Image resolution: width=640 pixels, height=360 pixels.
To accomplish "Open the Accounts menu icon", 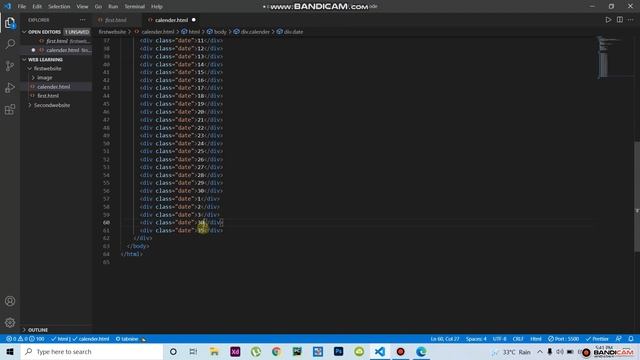I will tap(10, 301).
